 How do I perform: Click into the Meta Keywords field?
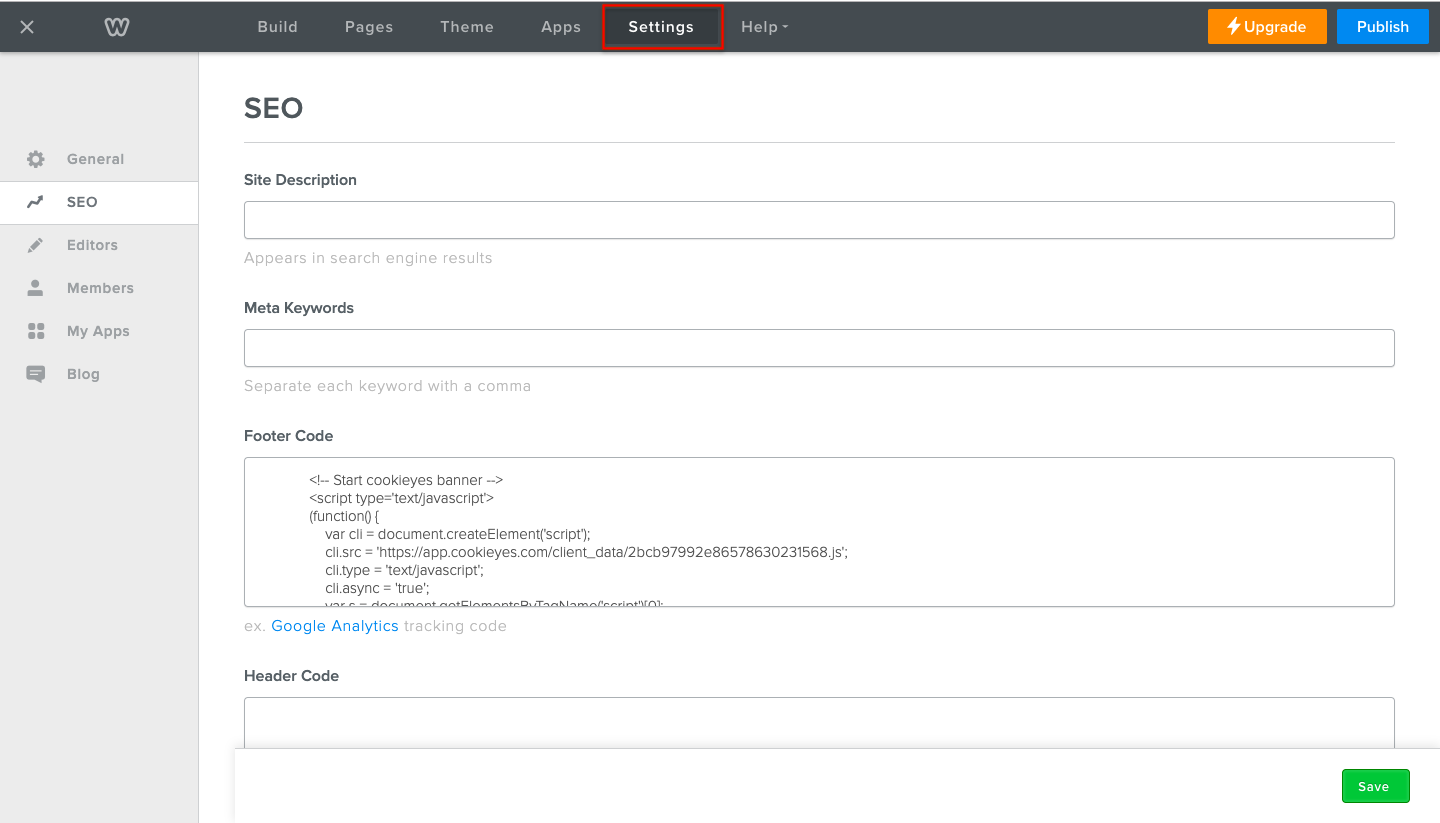coord(819,348)
